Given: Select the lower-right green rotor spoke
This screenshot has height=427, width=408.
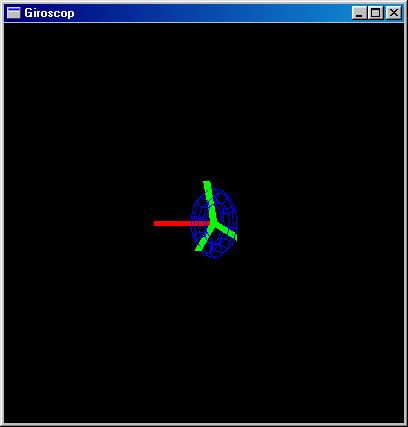Looking at the screenshot, I should (x=226, y=231).
